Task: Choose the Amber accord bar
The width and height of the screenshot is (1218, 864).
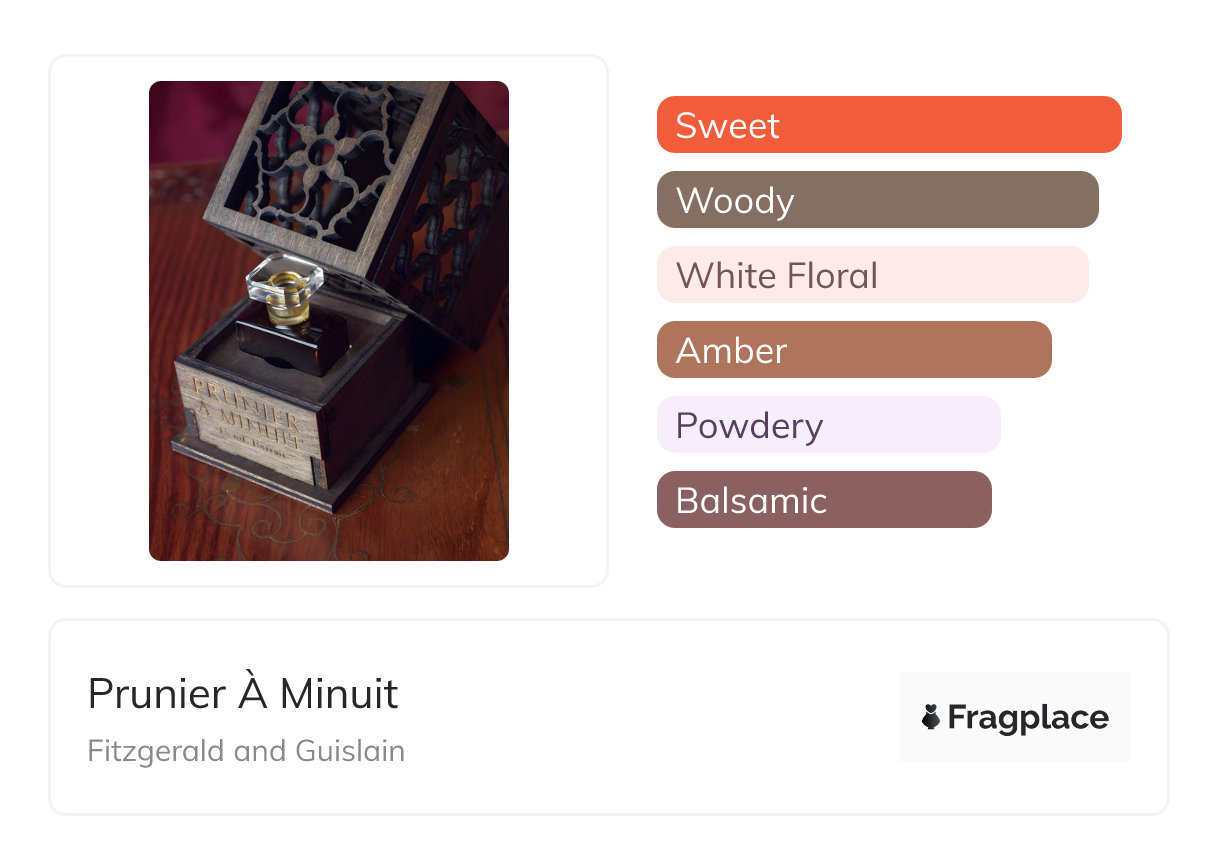Action: [x=853, y=350]
